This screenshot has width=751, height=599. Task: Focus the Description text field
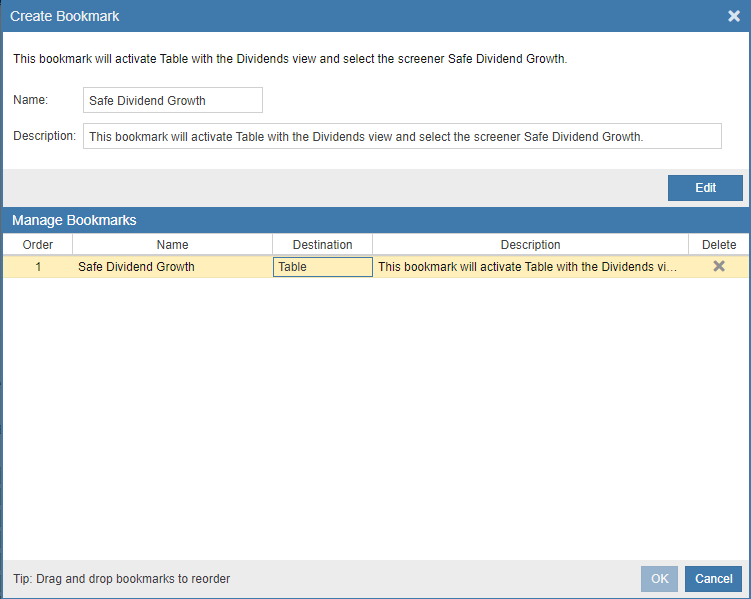coord(402,136)
